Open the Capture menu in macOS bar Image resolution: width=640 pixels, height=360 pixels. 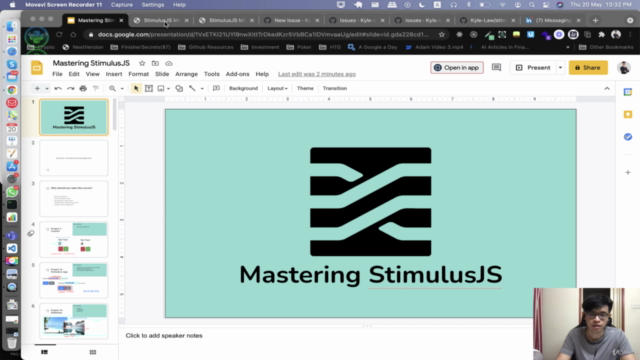(122, 5)
